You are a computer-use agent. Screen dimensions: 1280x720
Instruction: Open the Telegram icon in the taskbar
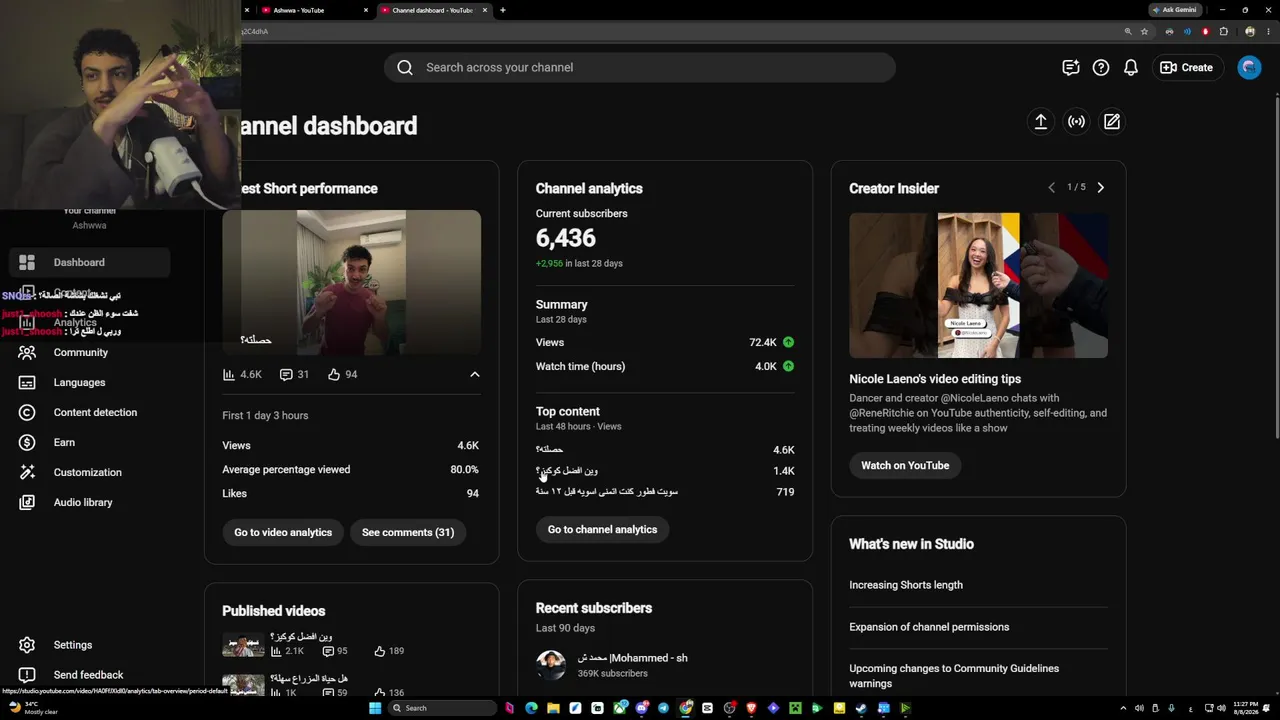tap(663, 708)
